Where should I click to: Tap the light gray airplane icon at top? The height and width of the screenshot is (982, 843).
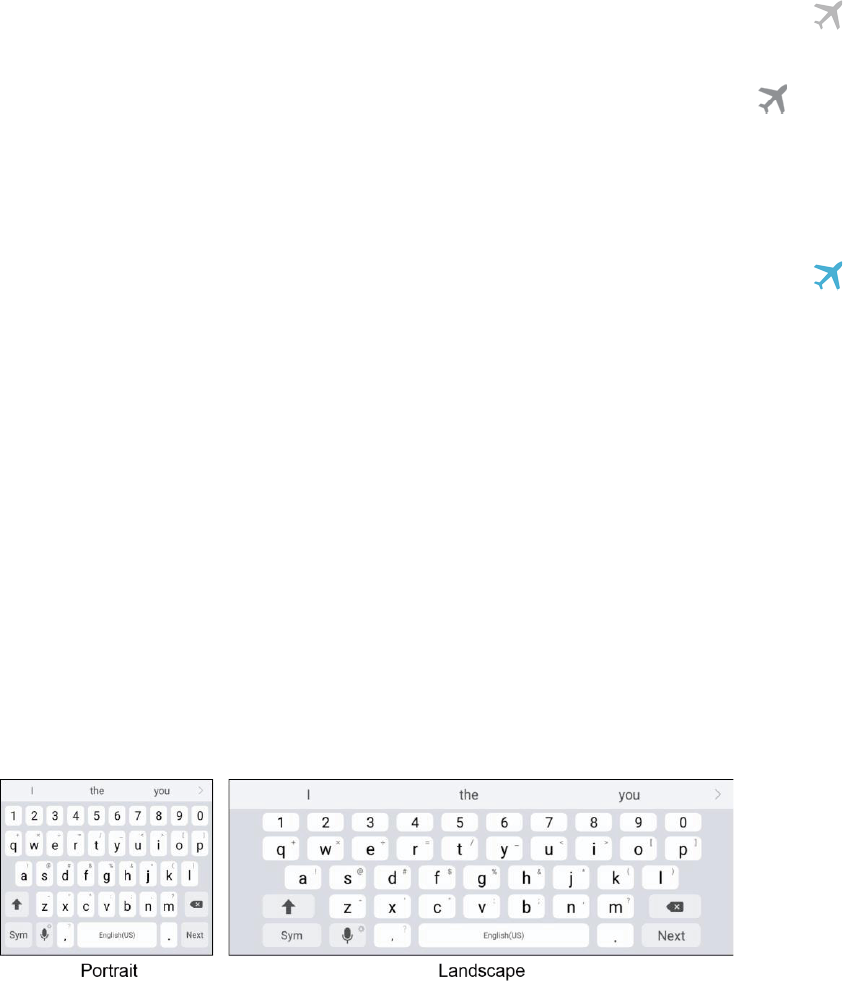tap(828, 15)
